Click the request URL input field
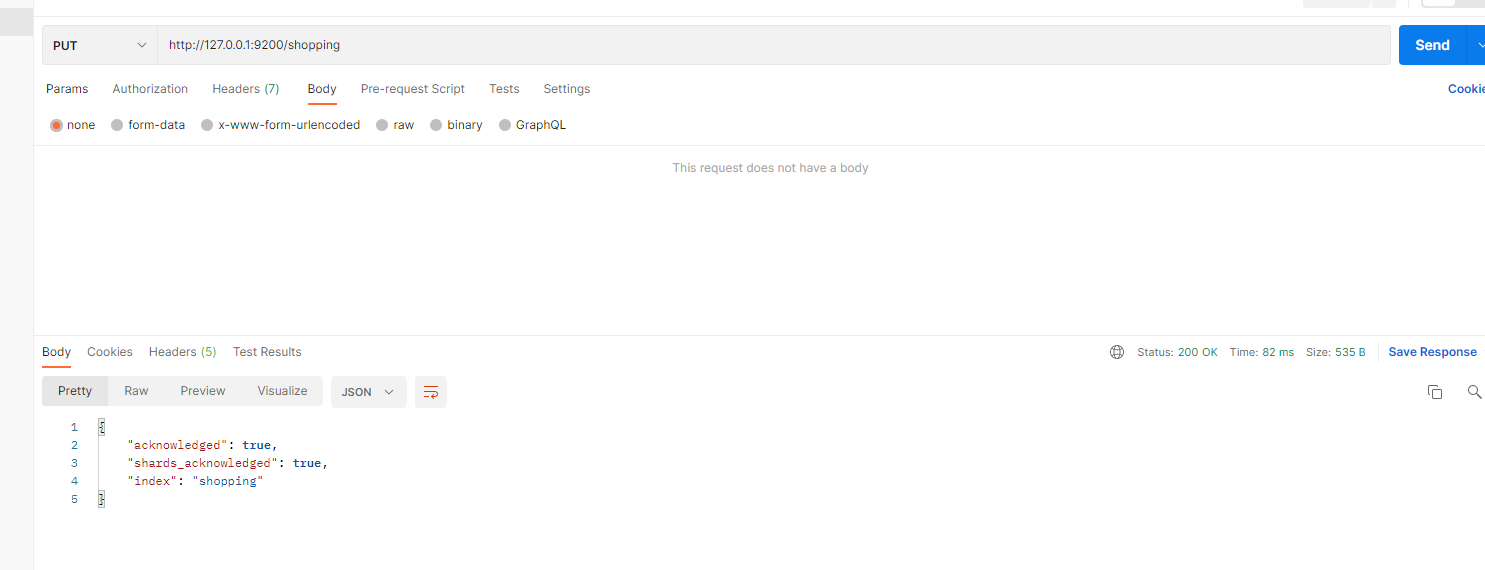The height and width of the screenshot is (570, 1485). [x=774, y=45]
